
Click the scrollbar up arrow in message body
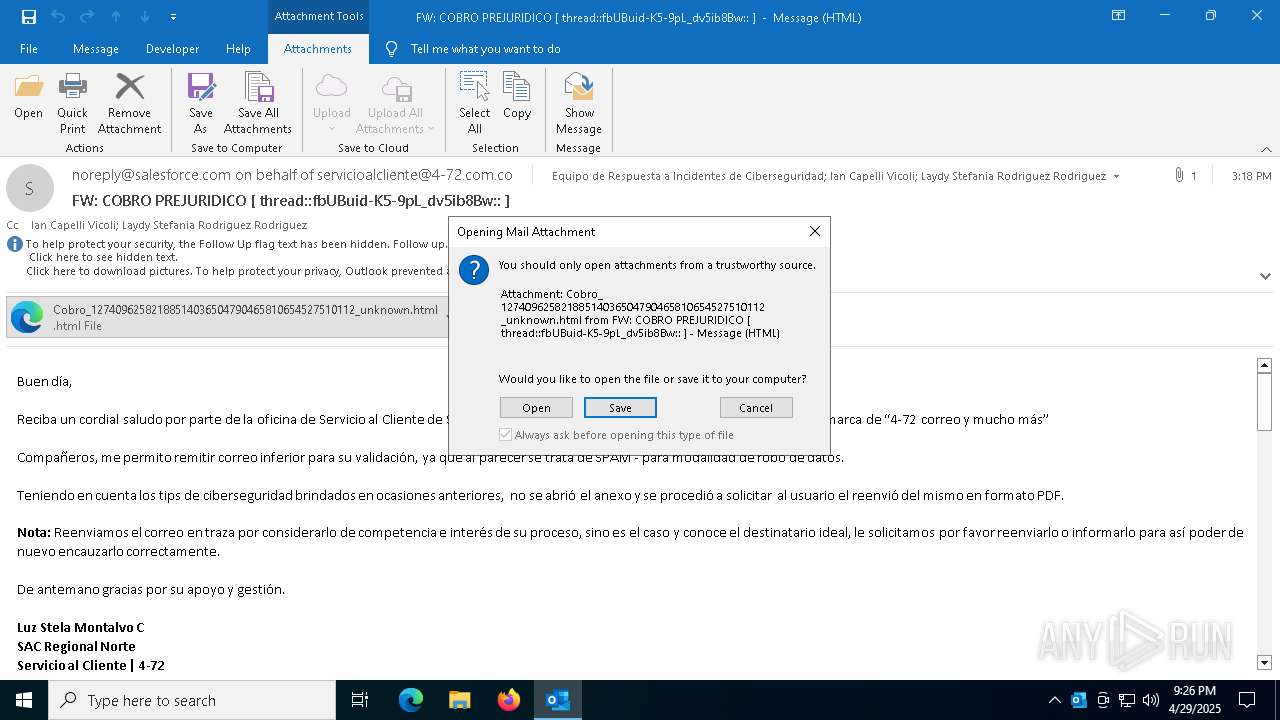[x=1264, y=365]
